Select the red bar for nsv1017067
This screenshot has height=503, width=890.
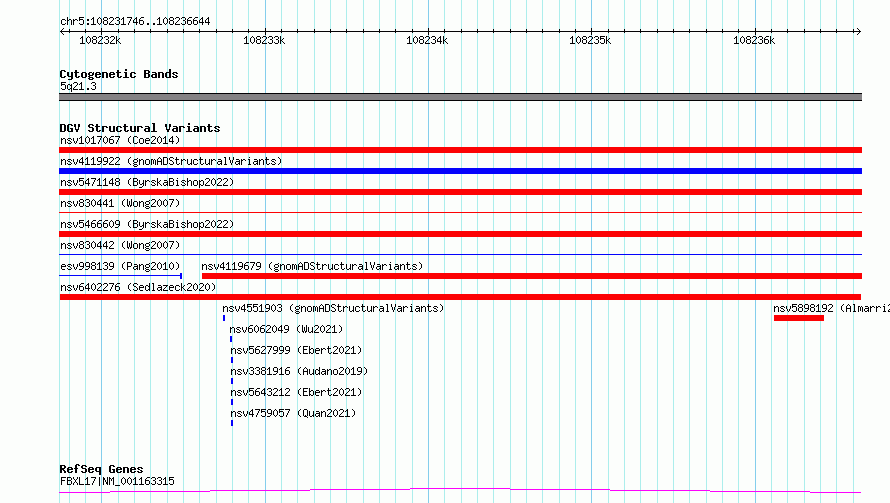tap(460, 150)
